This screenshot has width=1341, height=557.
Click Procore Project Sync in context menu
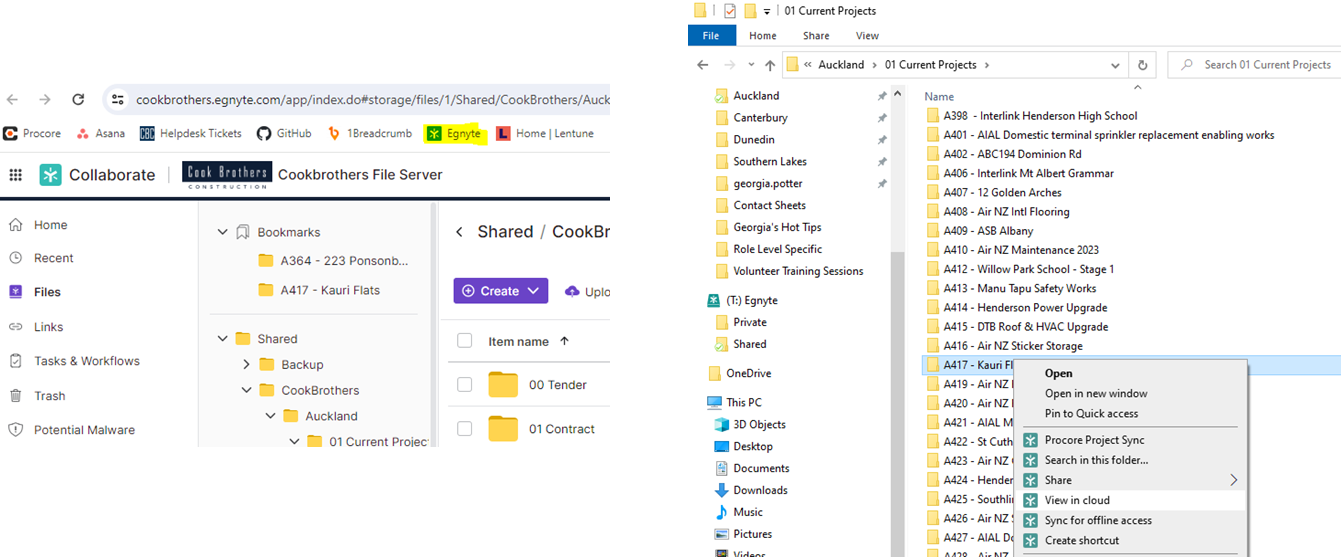pyautogui.click(x=1094, y=440)
